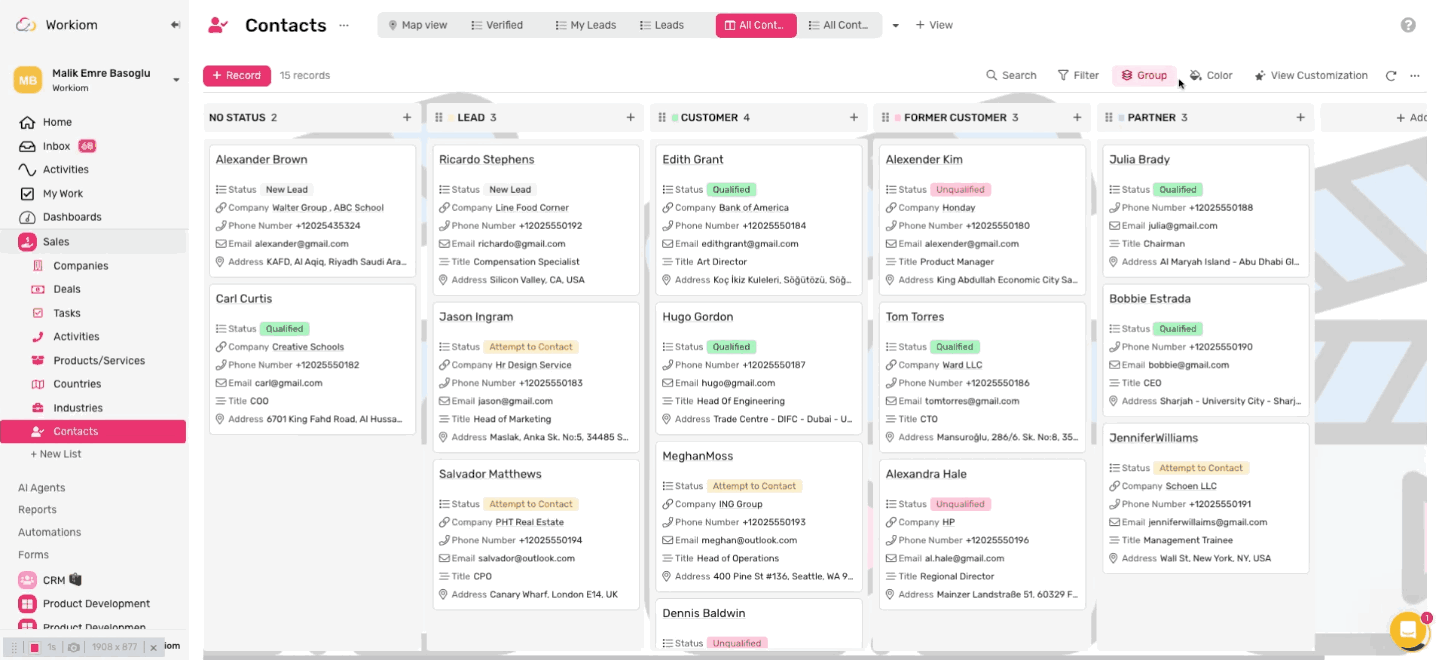This screenshot has width=1436, height=660.
Task: Click Carl Curtis's Qualified status badge
Action: click(285, 328)
